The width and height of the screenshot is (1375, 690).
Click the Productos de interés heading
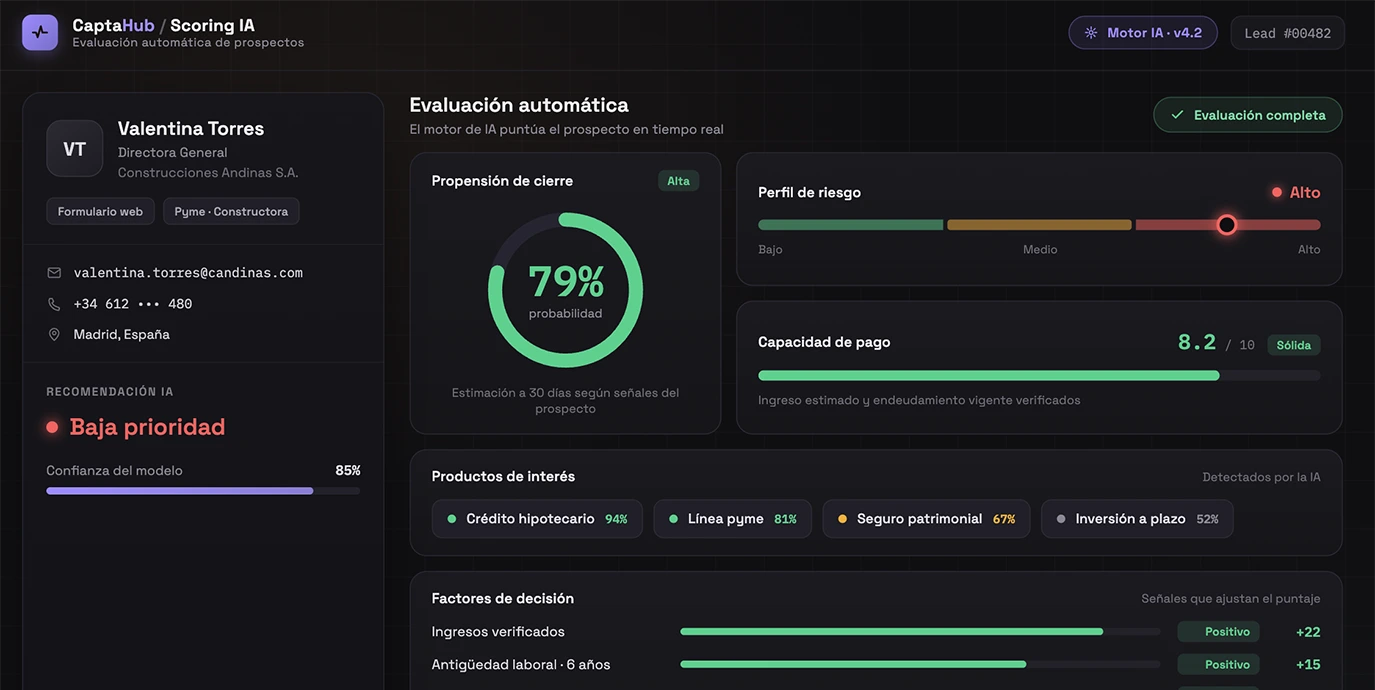503,477
